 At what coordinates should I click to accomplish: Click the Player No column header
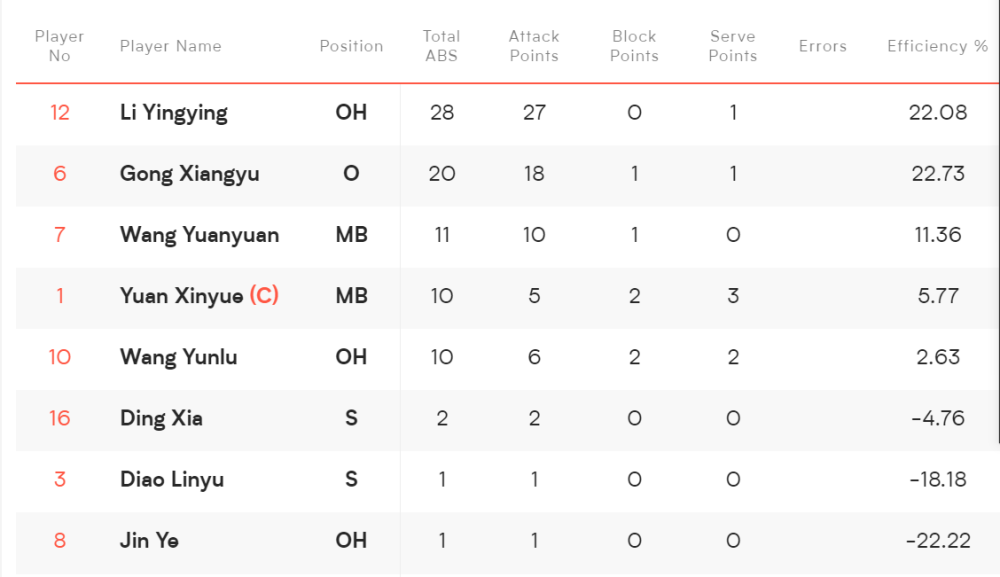tap(59, 46)
